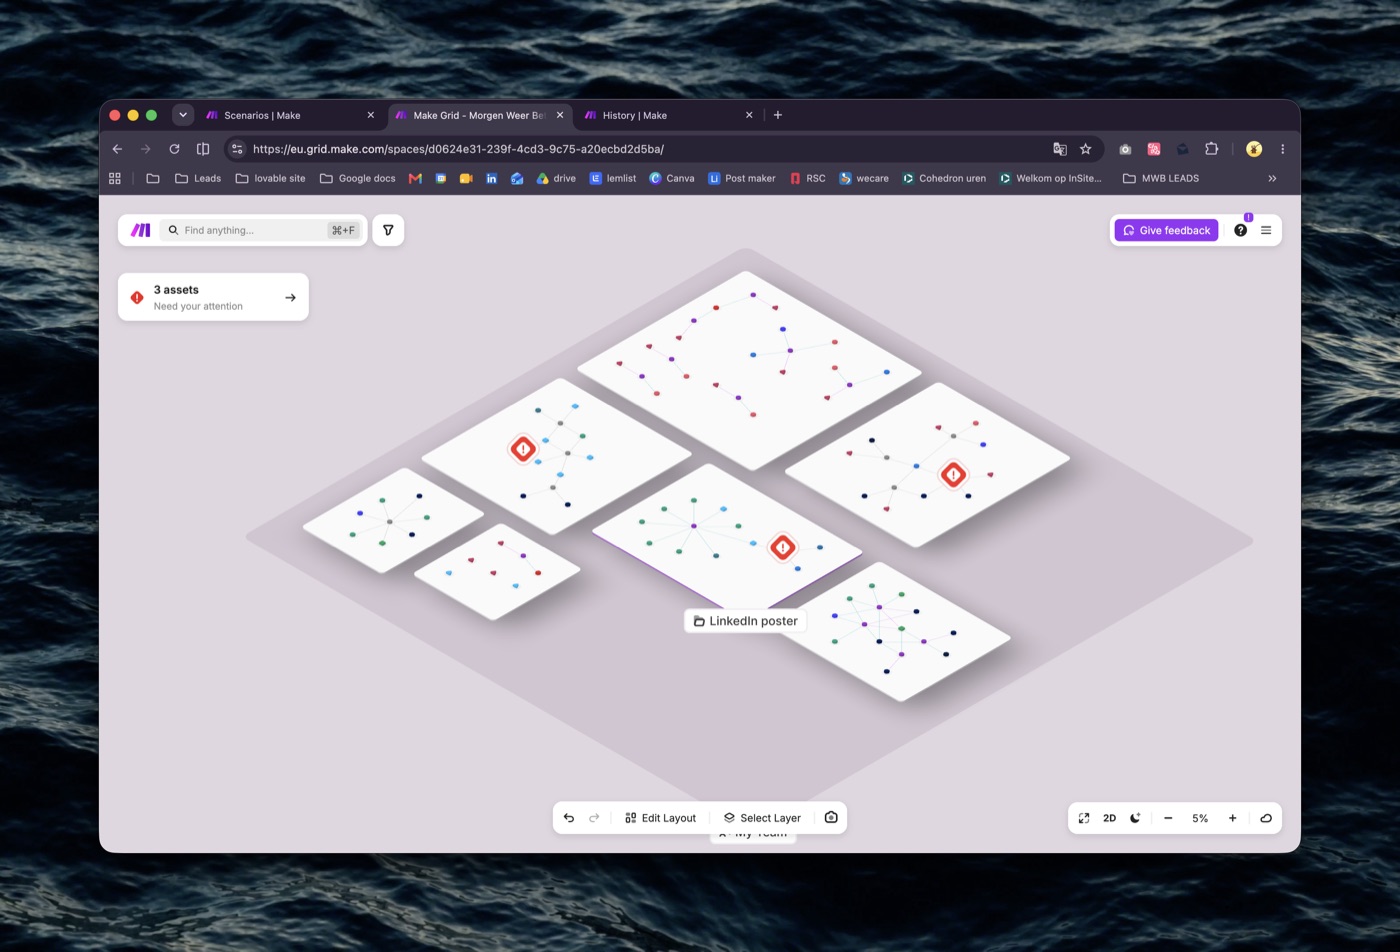1400x952 pixels.
Task: Switch to the History | Make tab
Action: coord(668,115)
